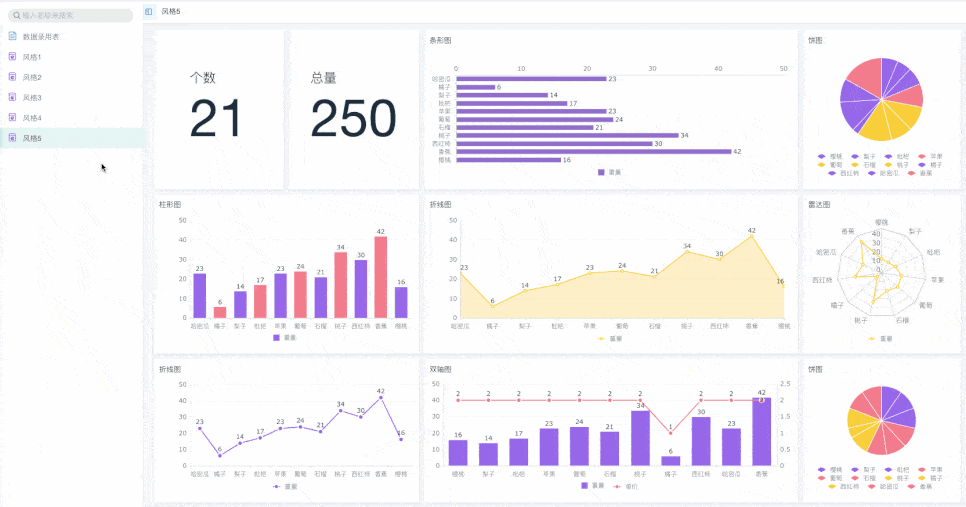
Task: Click the purple 30 column in 柱形图
Action: (361, 289)
